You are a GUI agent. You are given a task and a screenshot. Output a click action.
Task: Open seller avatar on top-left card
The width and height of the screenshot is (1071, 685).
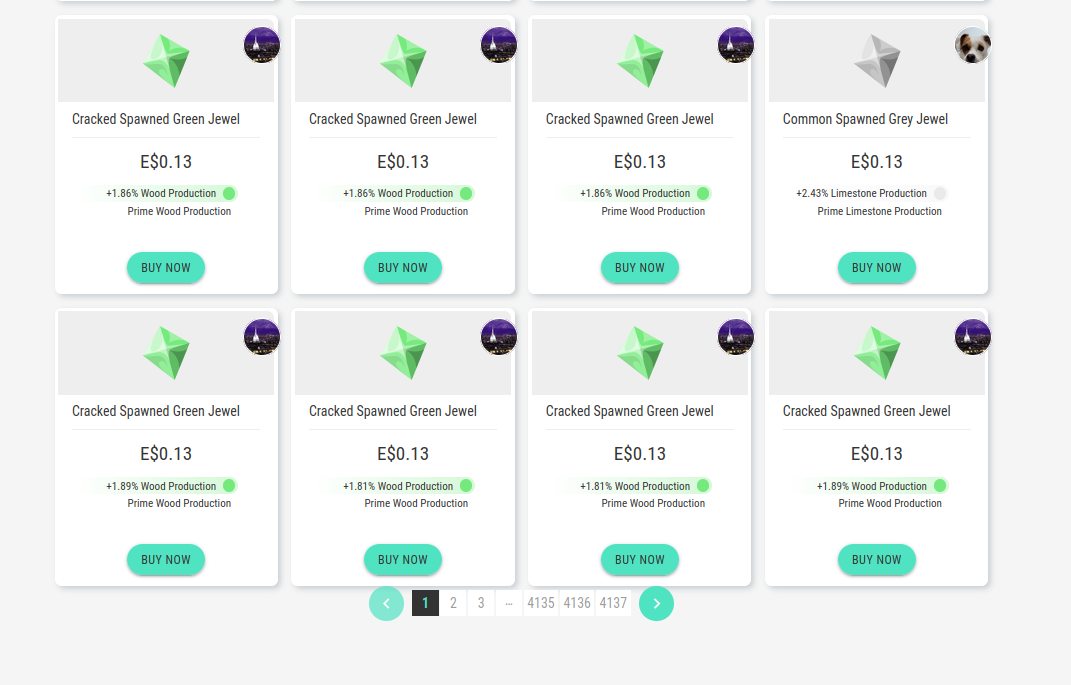pos(261,45)
